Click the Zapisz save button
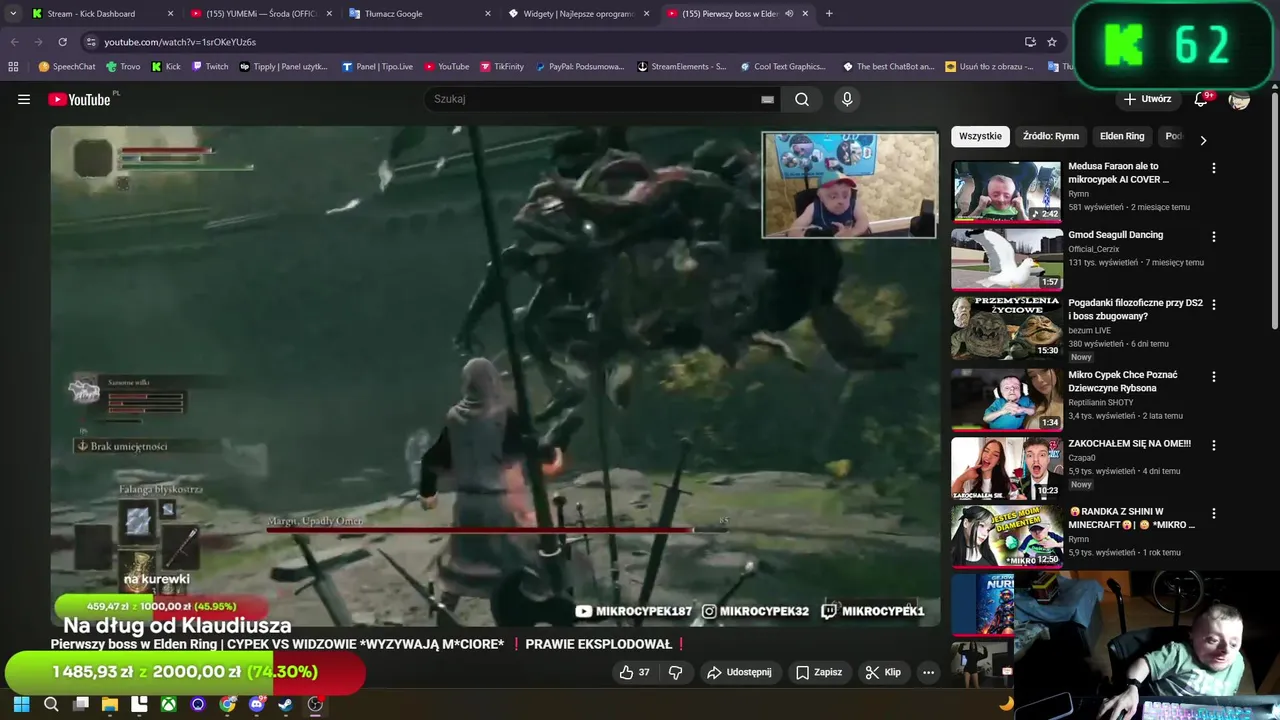 click(818, 672)
